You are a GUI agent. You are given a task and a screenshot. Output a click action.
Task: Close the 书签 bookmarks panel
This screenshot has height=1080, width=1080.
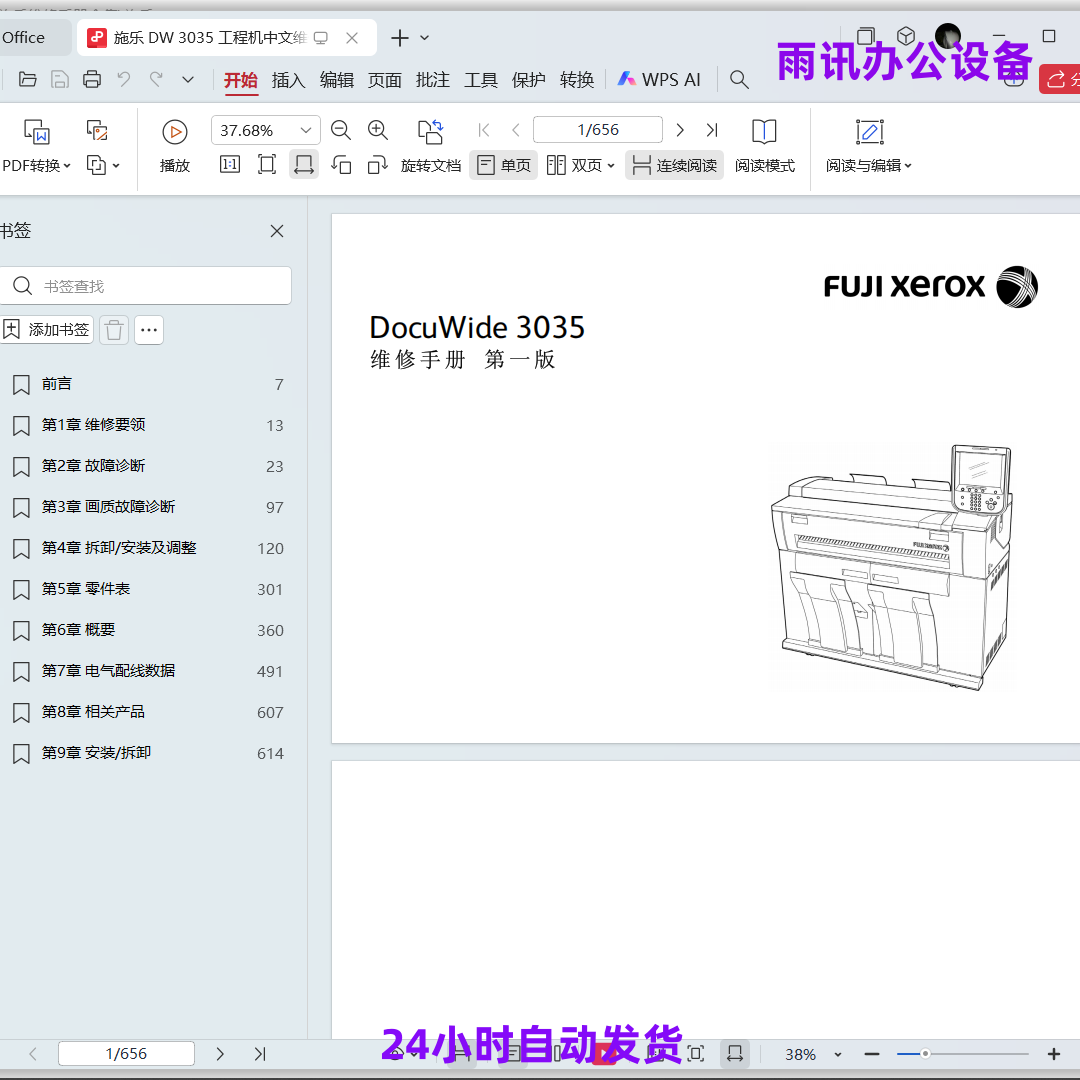(277, 231)
